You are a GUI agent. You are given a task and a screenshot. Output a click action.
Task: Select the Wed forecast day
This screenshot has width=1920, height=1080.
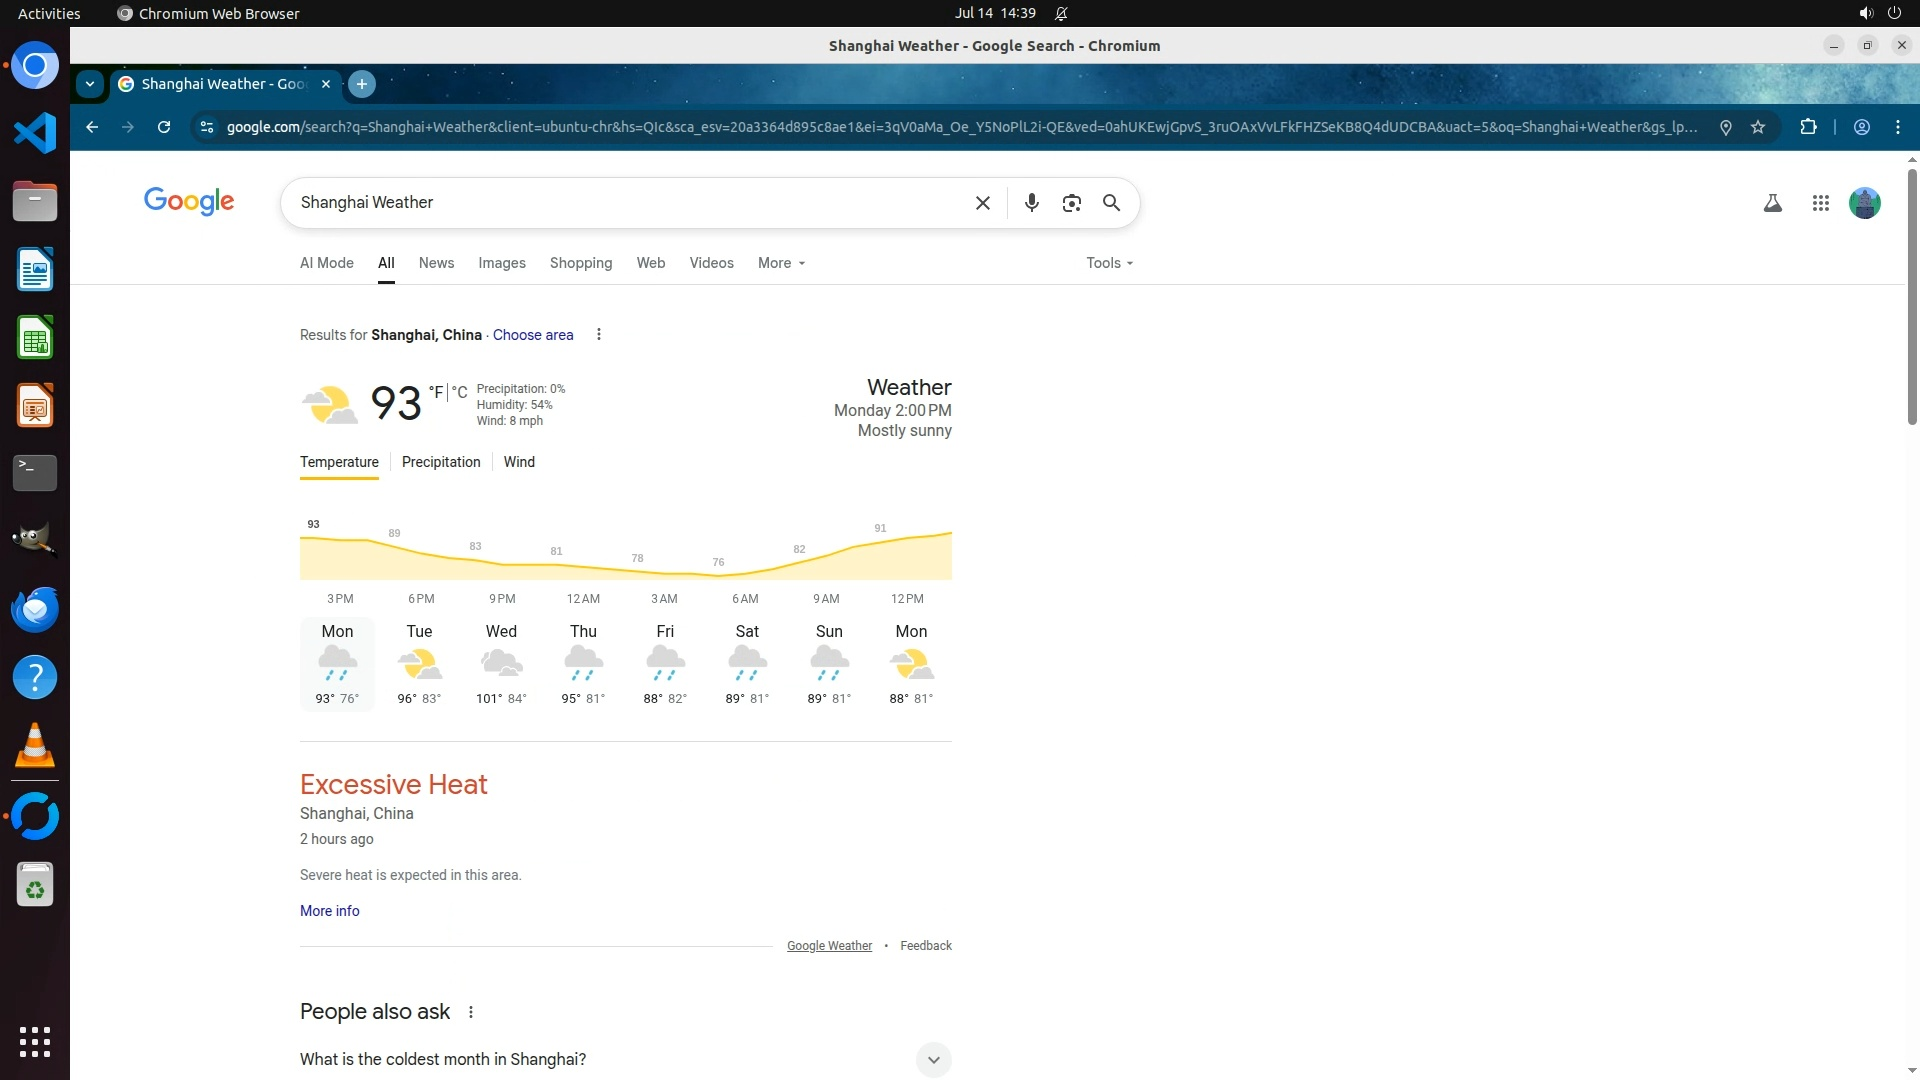click(x=501, y=664)
